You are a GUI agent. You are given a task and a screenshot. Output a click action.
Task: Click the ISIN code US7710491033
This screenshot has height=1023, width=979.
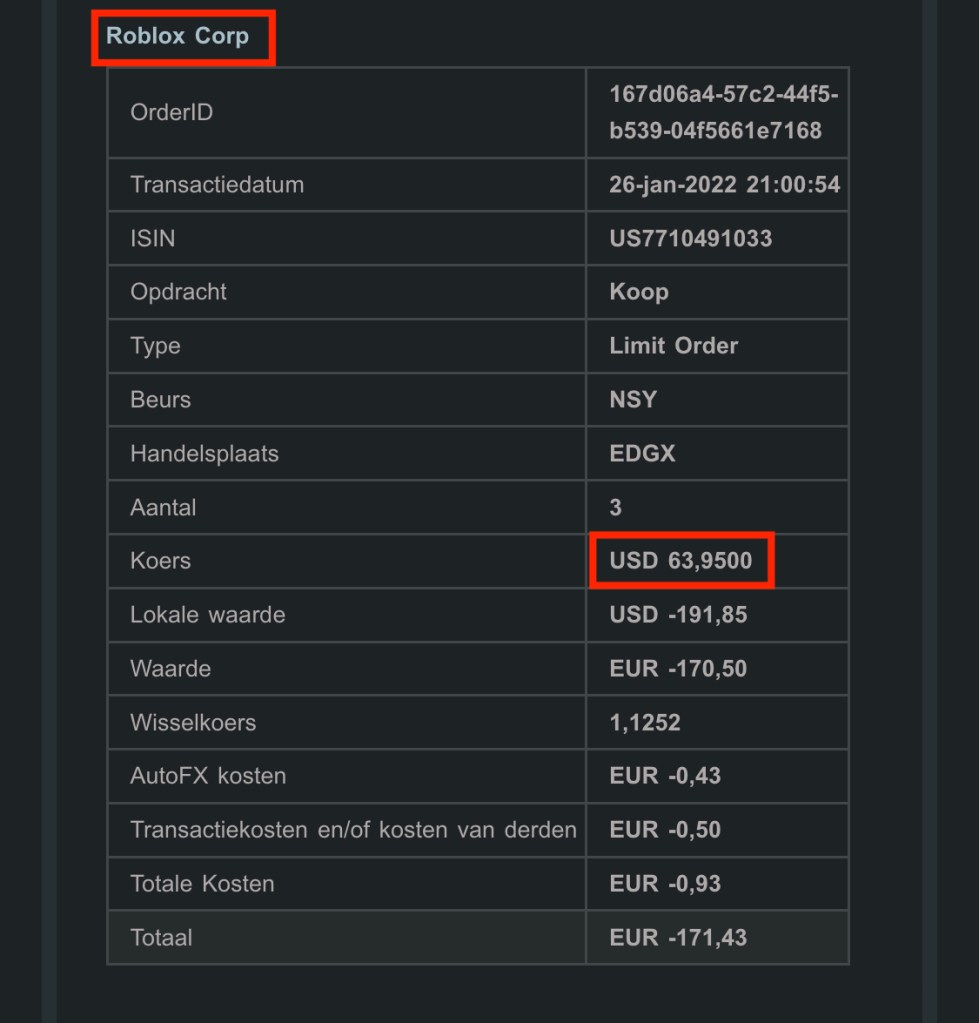(x=690, y=239)
